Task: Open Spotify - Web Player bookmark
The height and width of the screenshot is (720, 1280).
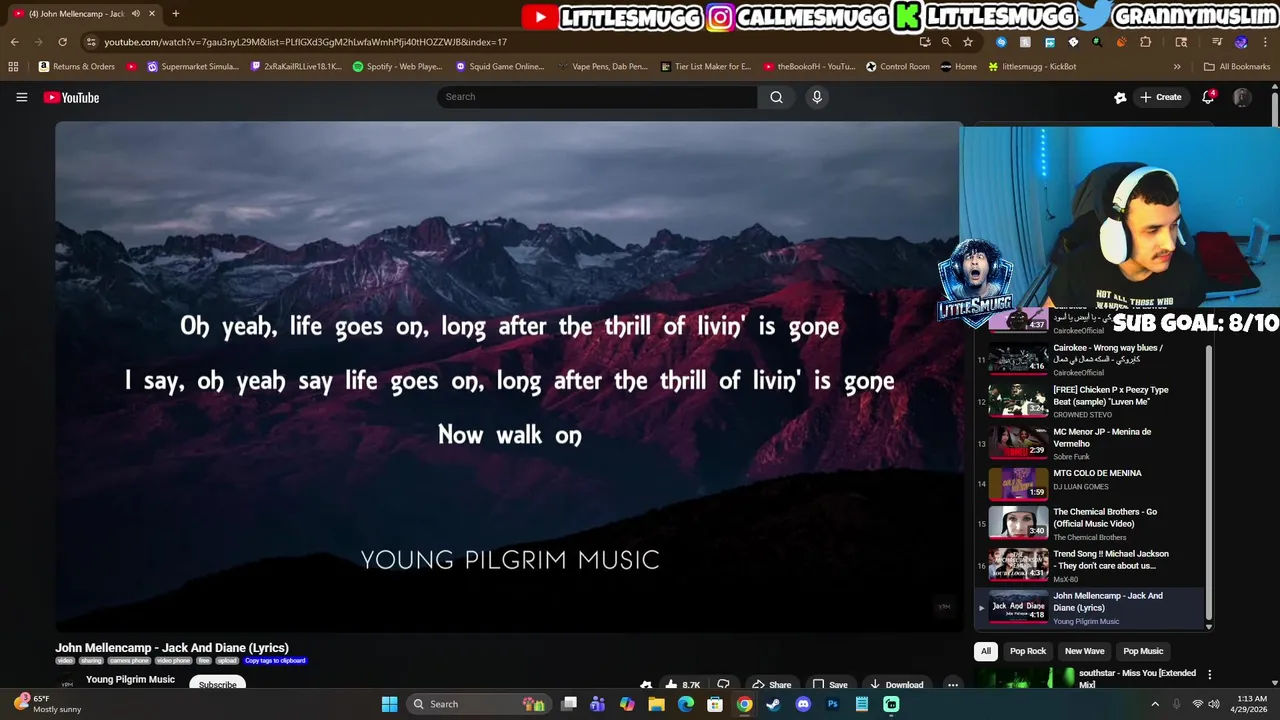Action: 398,67
